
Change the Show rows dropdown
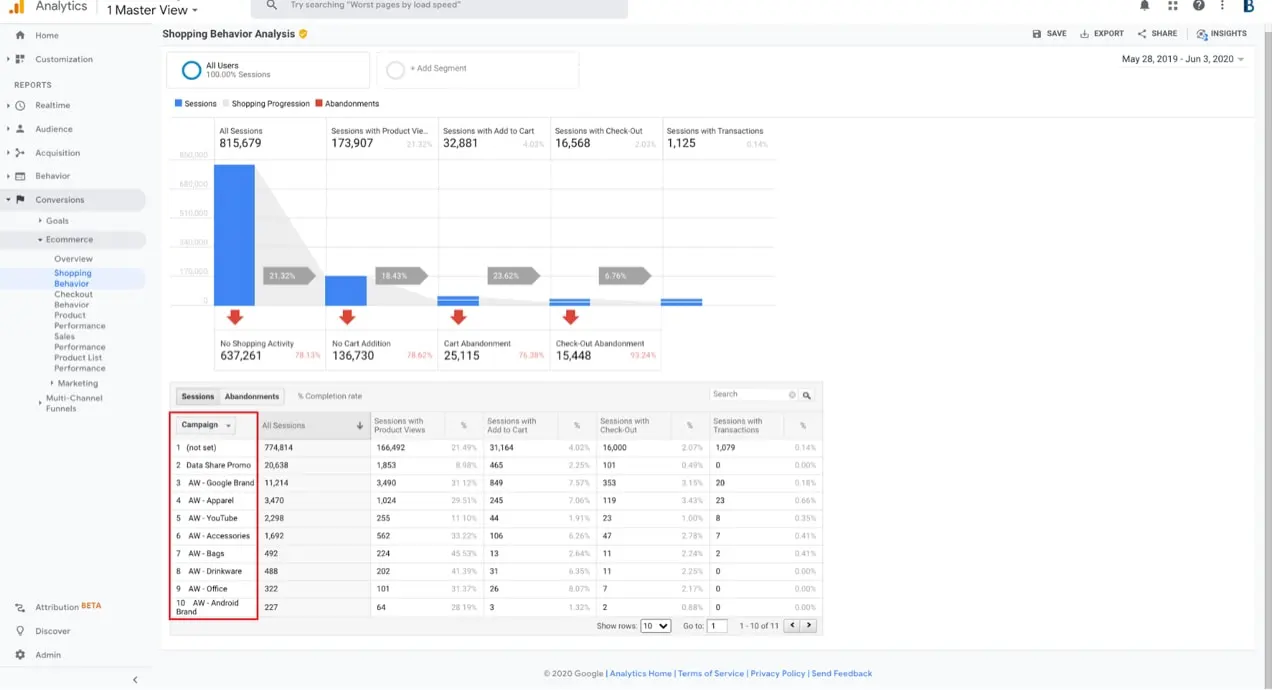click(x=655, y=626)
